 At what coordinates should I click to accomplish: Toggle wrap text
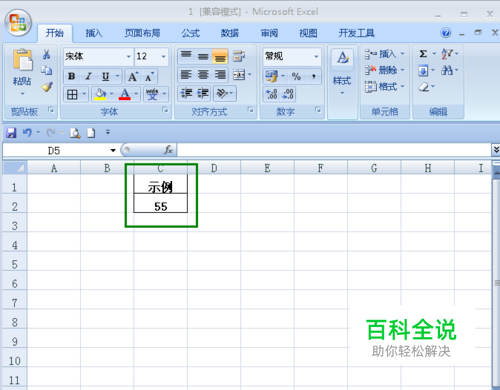pos(239,56)
